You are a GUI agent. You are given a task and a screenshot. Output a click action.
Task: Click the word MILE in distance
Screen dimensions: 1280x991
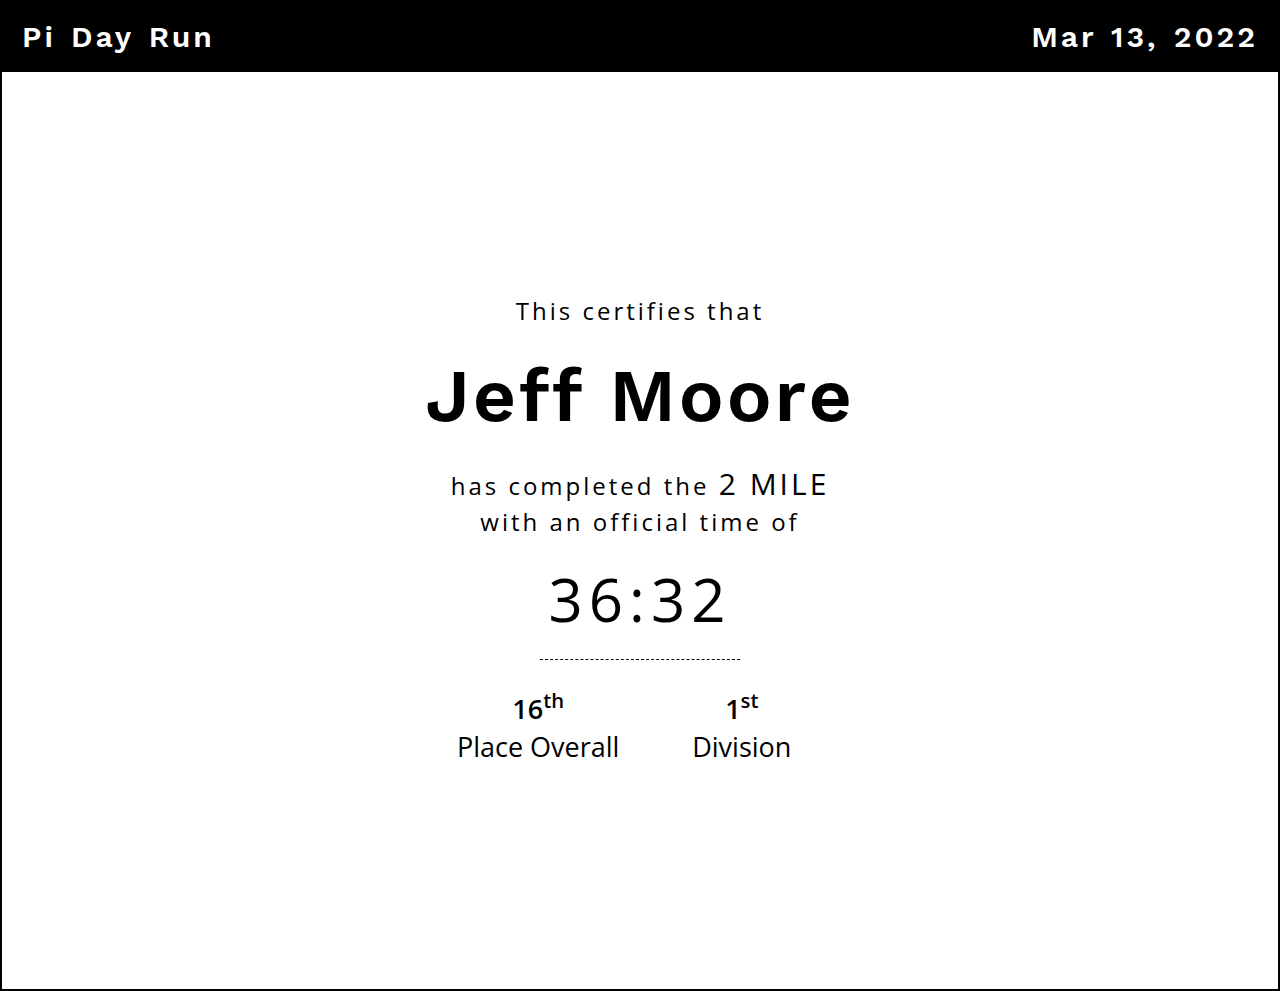789,485
